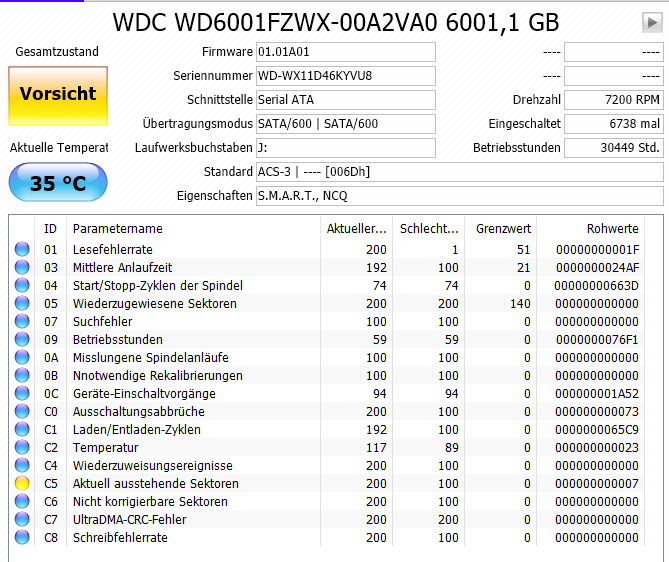
Task: Click the Standard field ACS-3
Action: pos(460,172)
